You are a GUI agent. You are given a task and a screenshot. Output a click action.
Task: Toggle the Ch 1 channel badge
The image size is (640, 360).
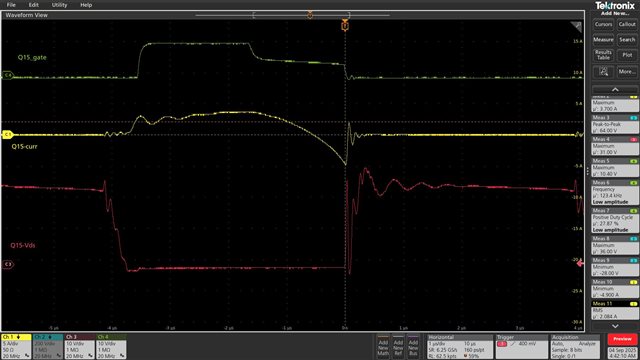coord(16,347)
